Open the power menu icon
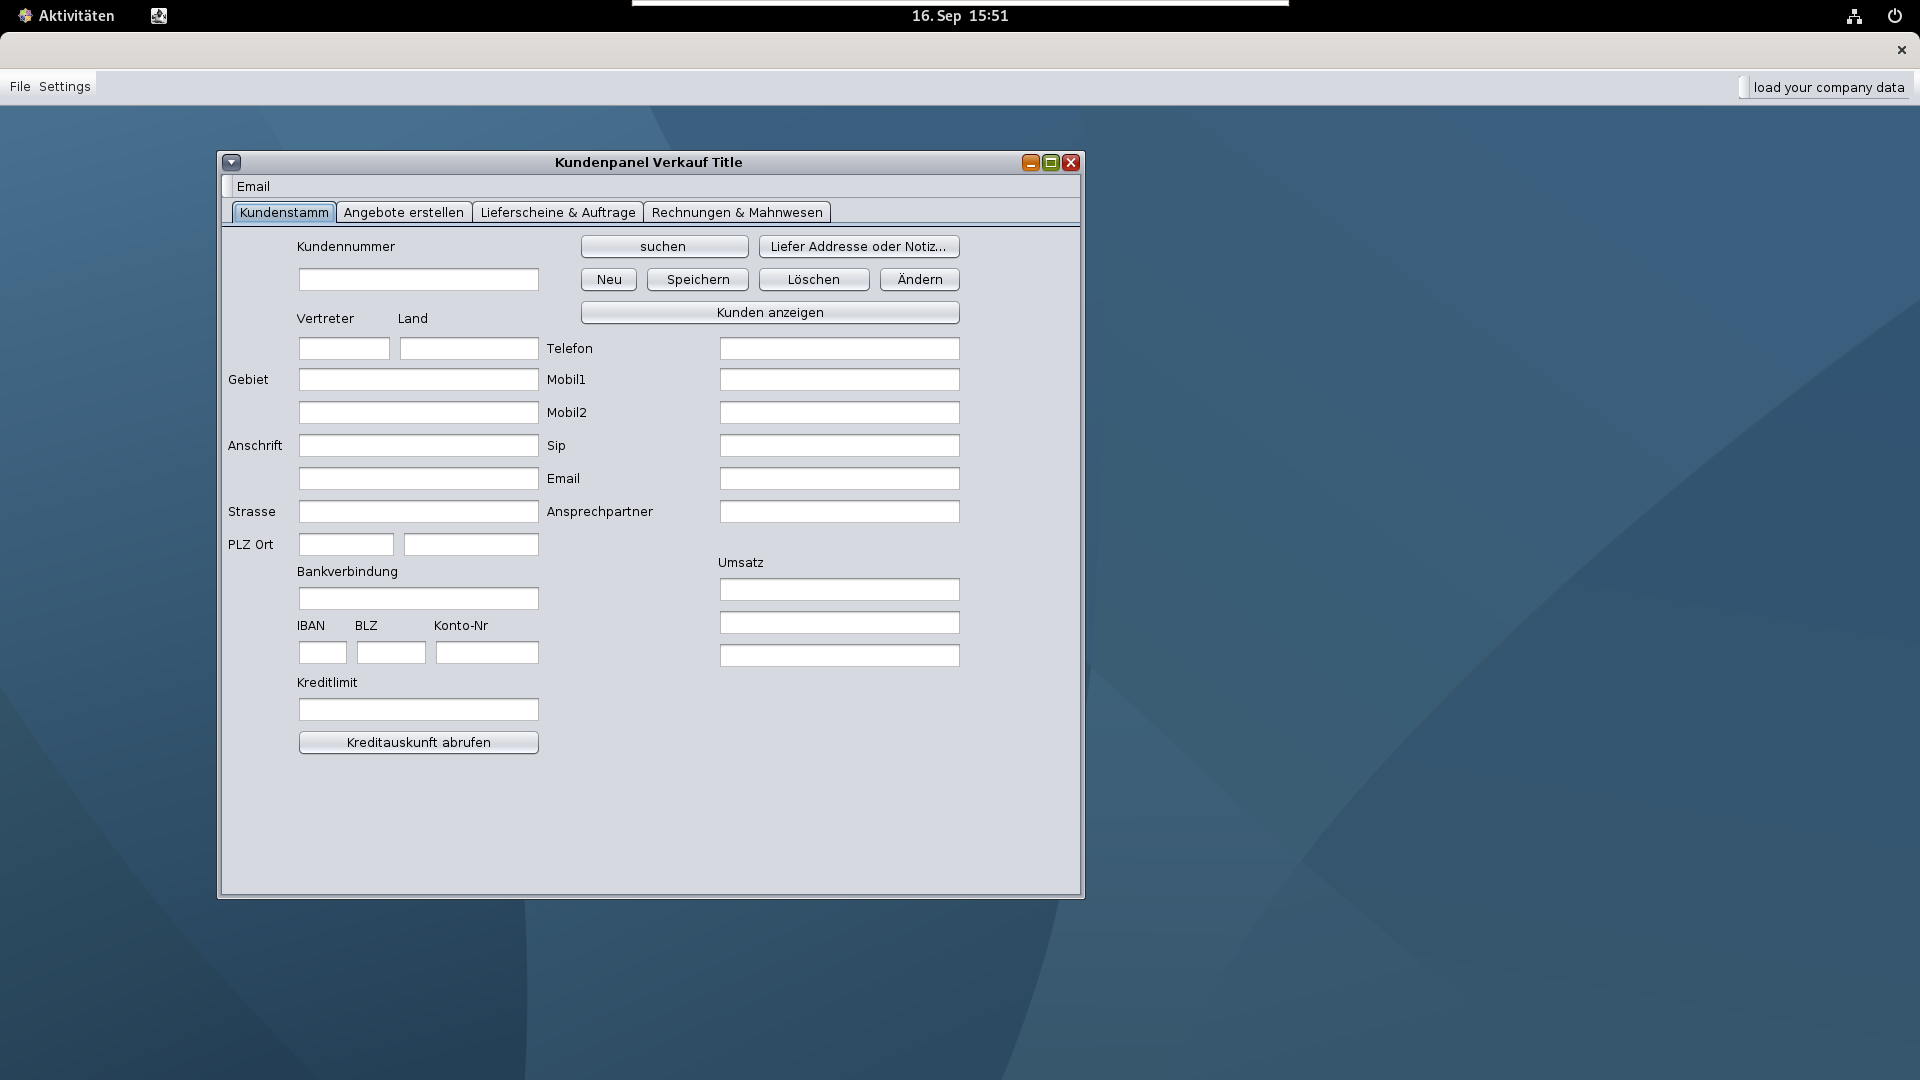 point(1894,16)
